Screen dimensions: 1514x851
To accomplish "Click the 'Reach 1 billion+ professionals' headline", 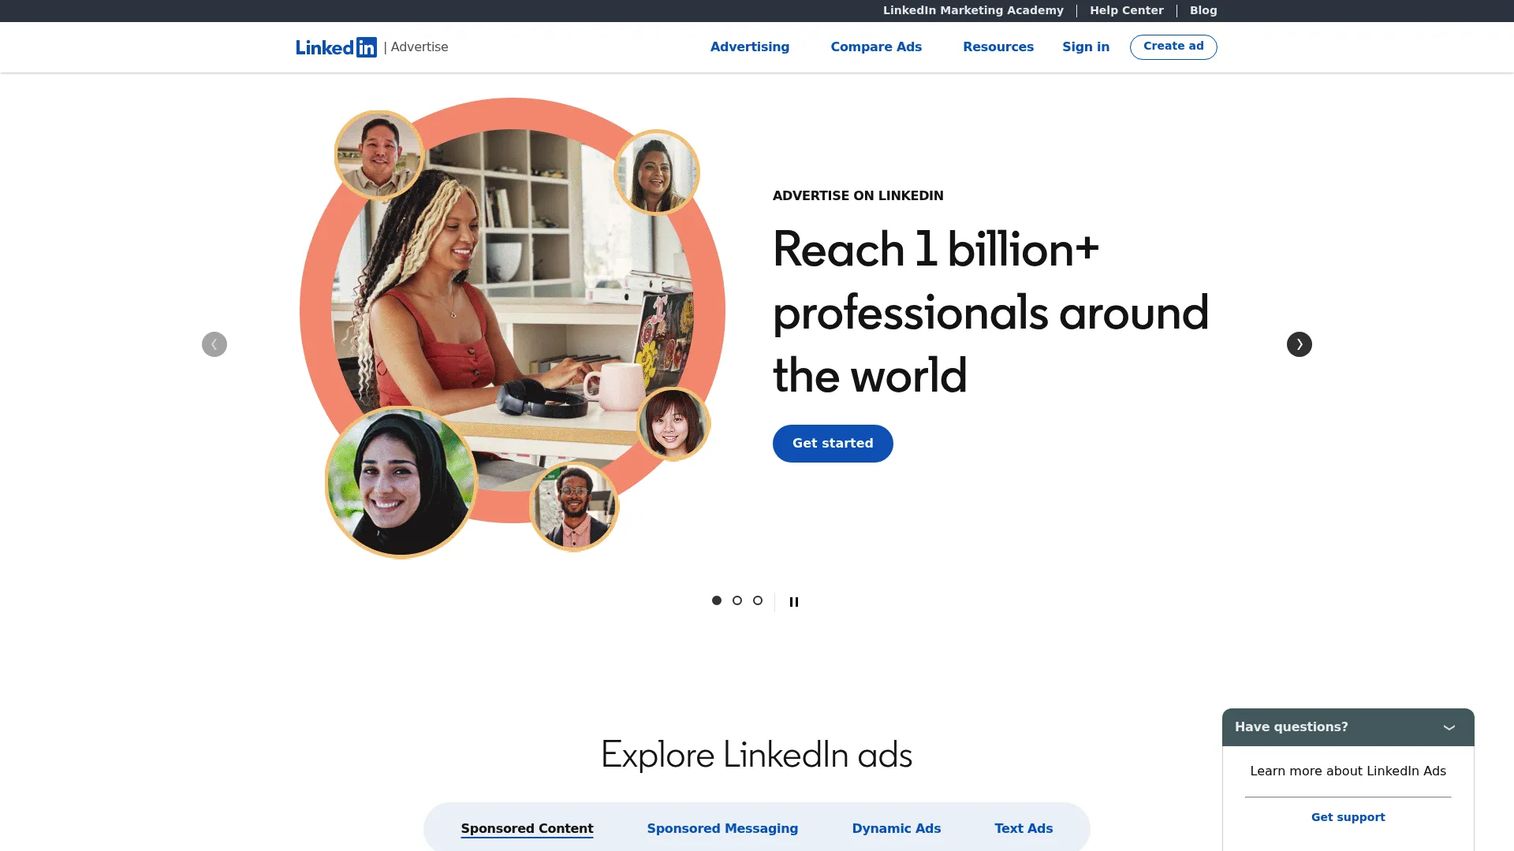I will 991,312.
